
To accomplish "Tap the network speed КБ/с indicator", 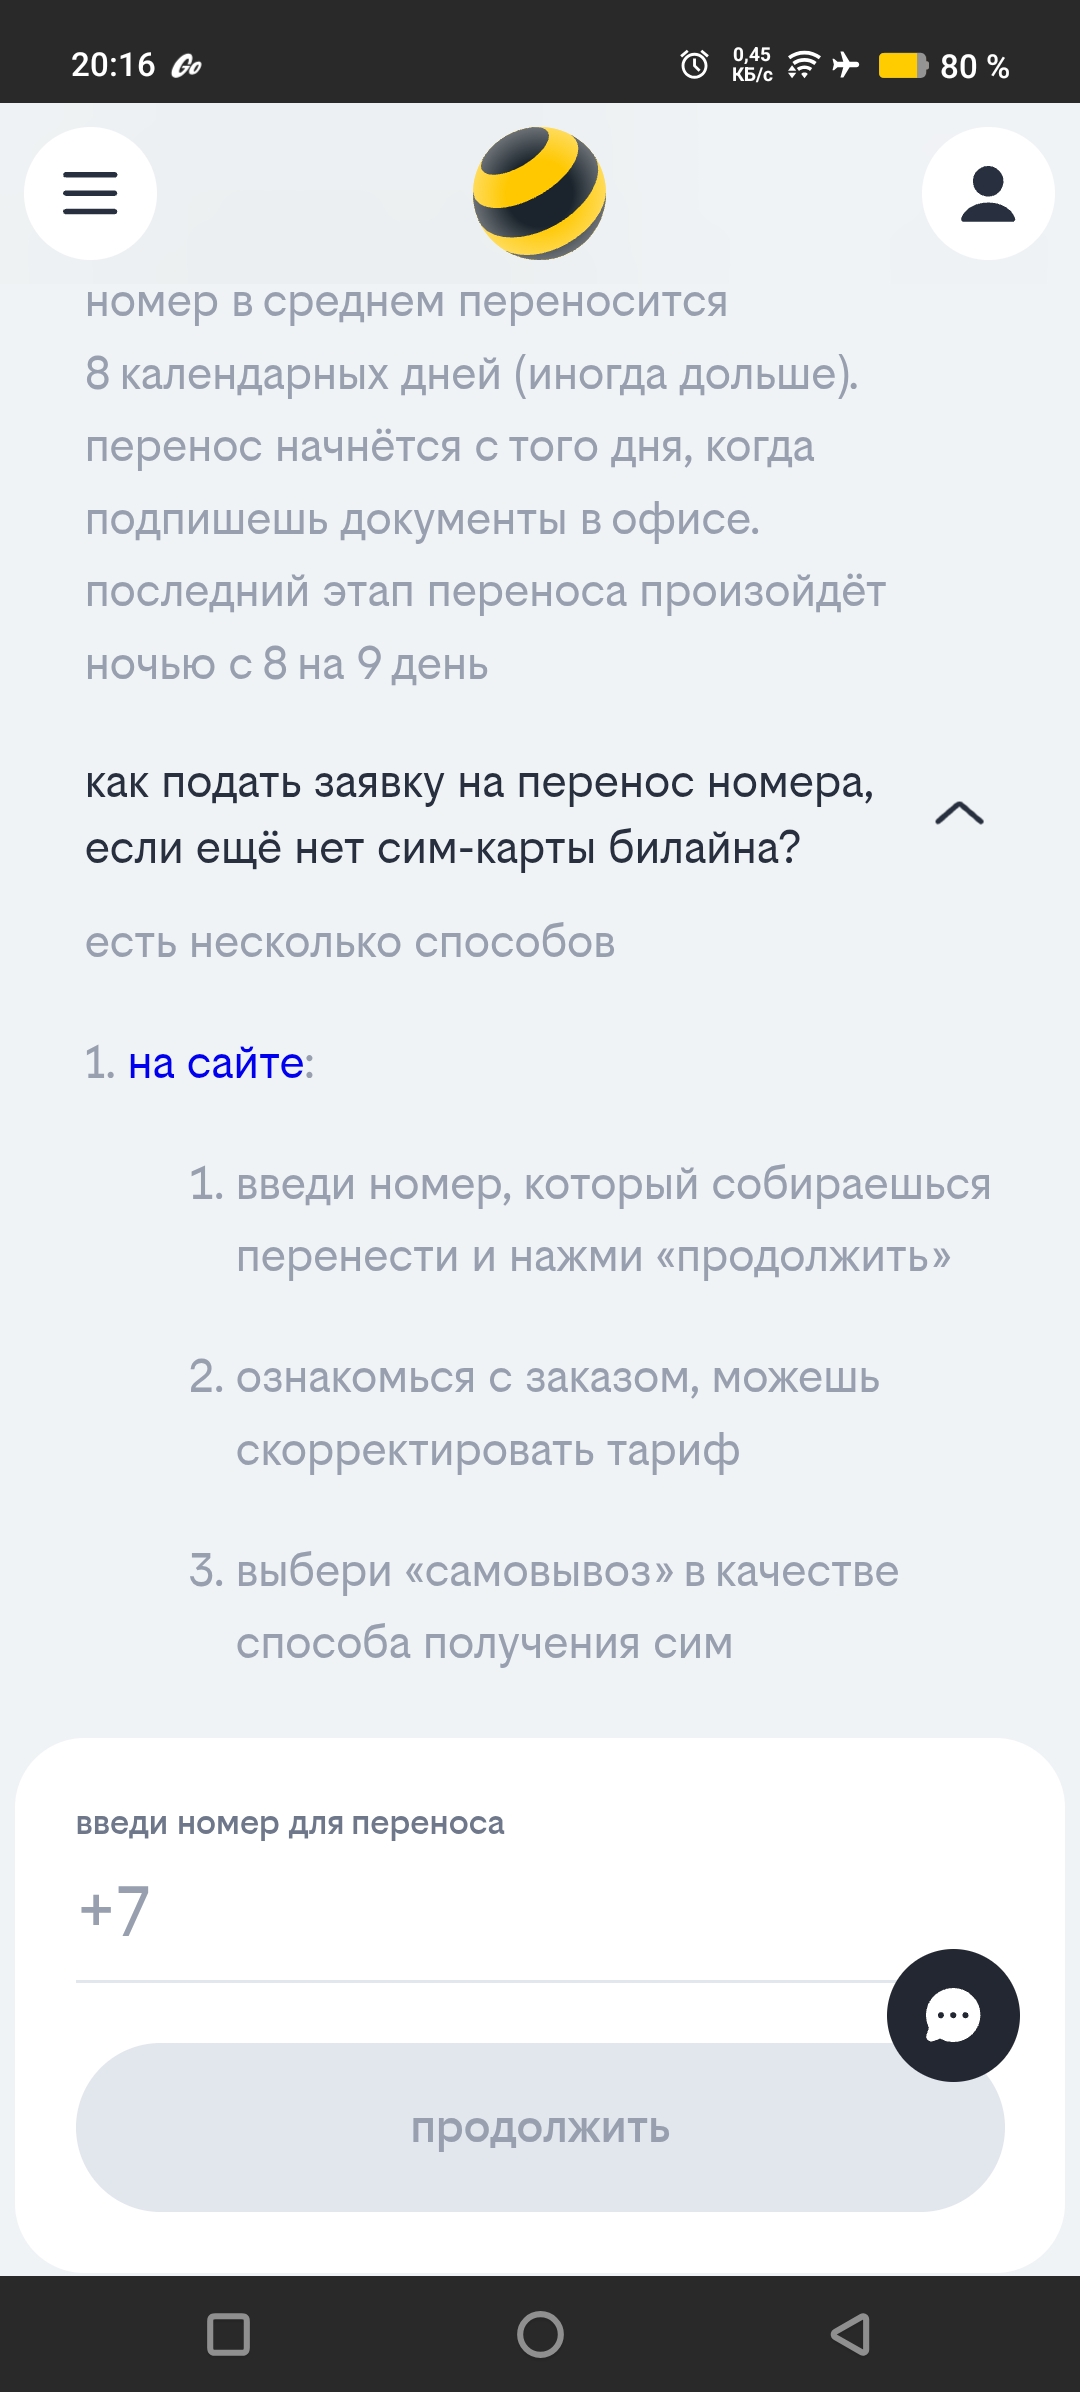I will (752, 65).
